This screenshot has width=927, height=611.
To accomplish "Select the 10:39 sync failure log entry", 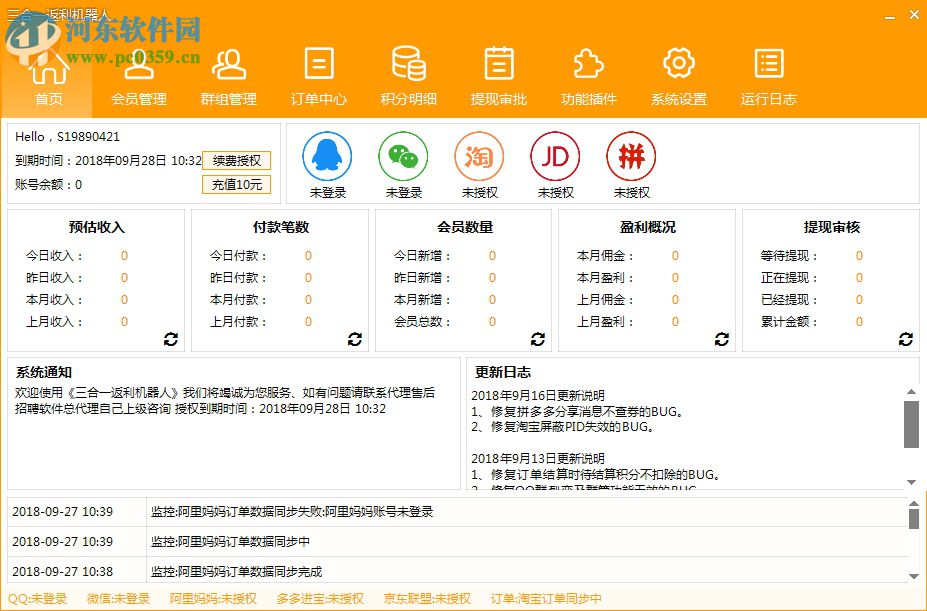I will tap(300, 511).
